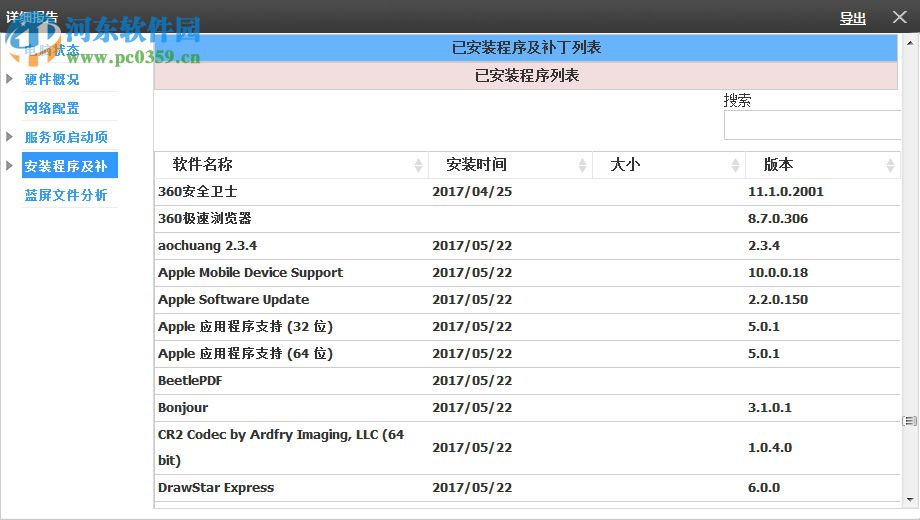Expand the 安装程序及补 tree arrow

[9, 166]
